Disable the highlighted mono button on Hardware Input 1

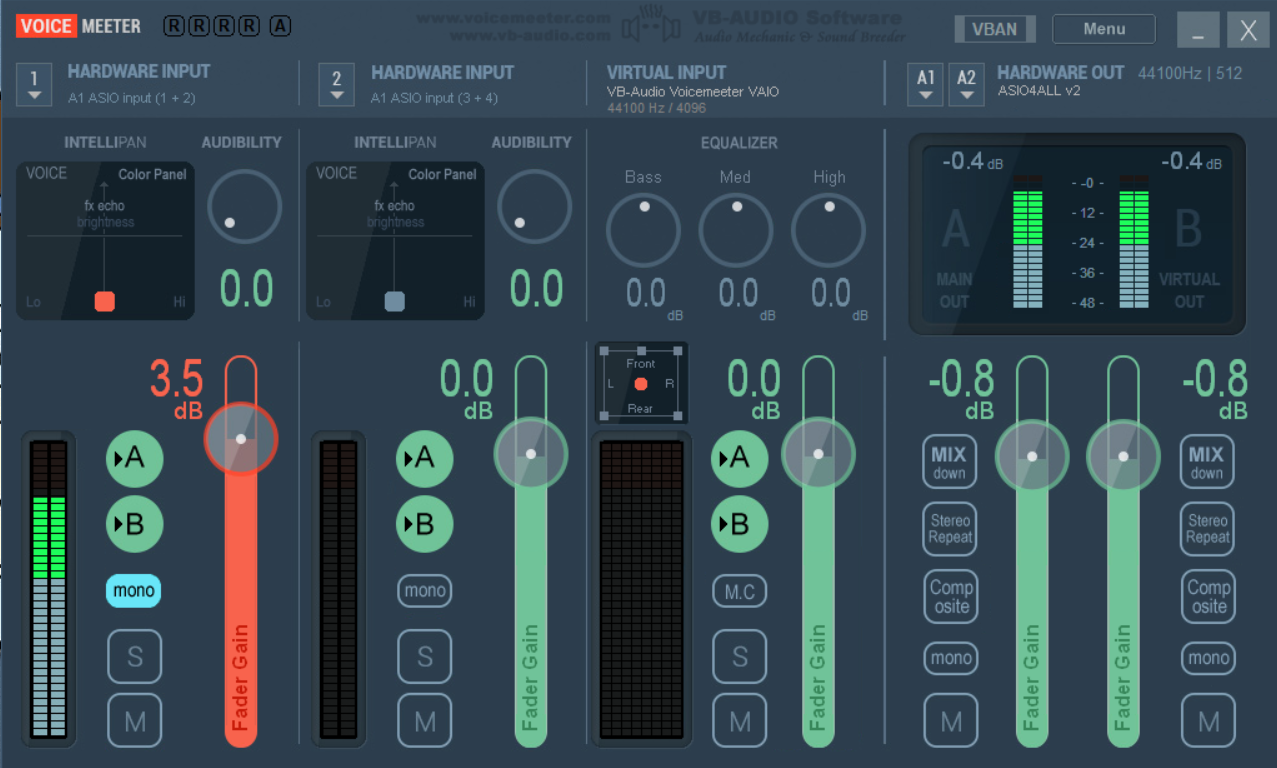pyautogui.click(x=134, y=591)
